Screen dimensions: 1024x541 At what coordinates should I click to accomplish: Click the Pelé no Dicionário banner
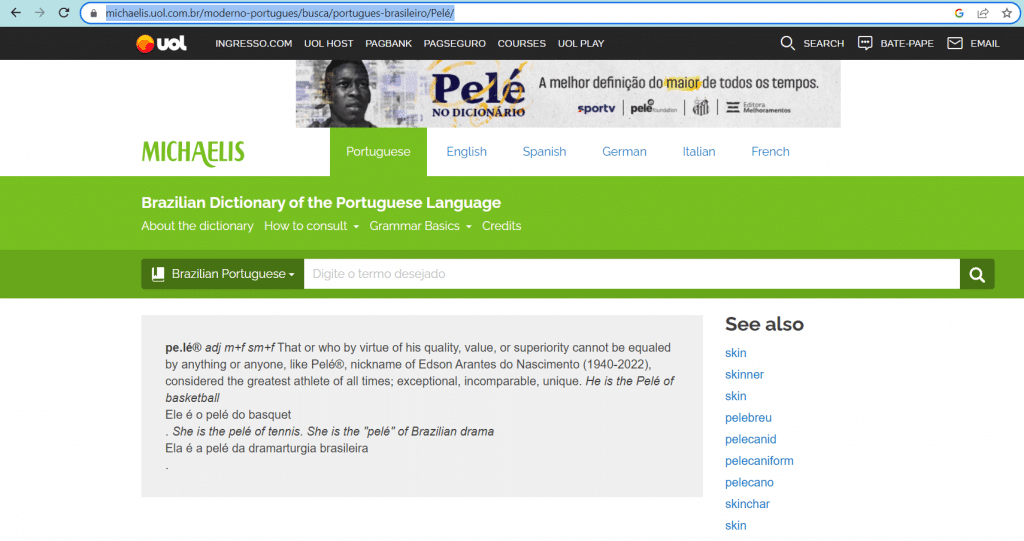coord(568,94)
